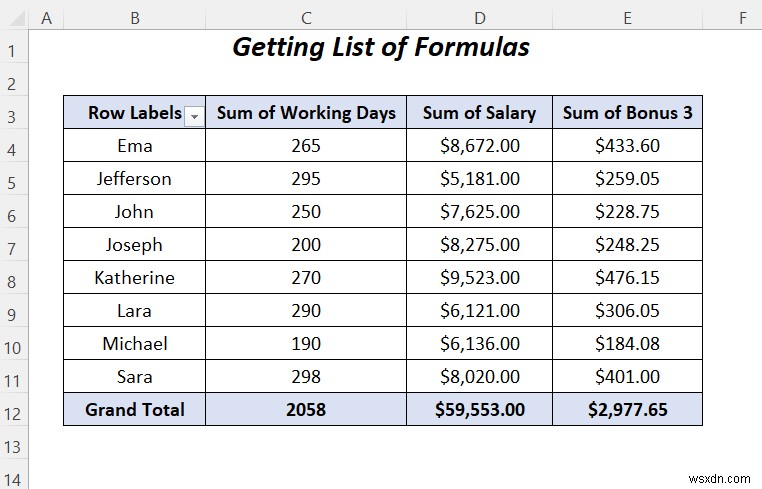Screen dimensions: 762x489
Task: Select the Sum of Bonus 3 header cell
Action: click(x=628, y=113)
